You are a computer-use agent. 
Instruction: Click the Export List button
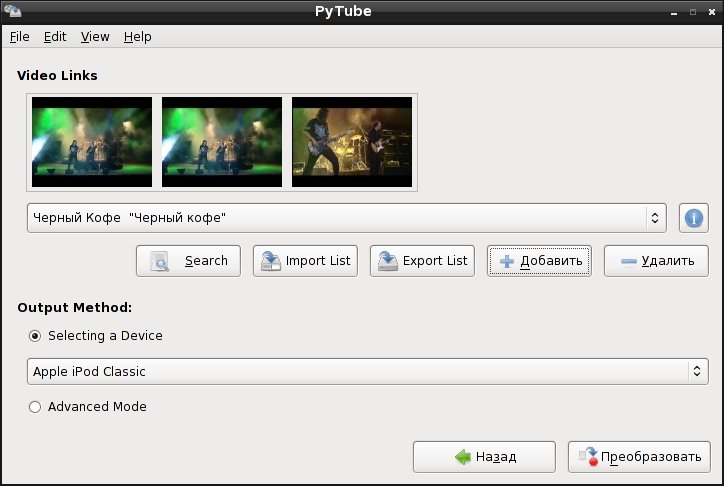coord(422,261)
